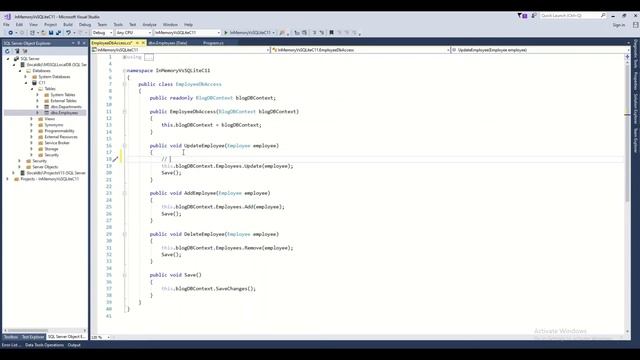
Task: Collapse the Save method outline
Action: 124,275
